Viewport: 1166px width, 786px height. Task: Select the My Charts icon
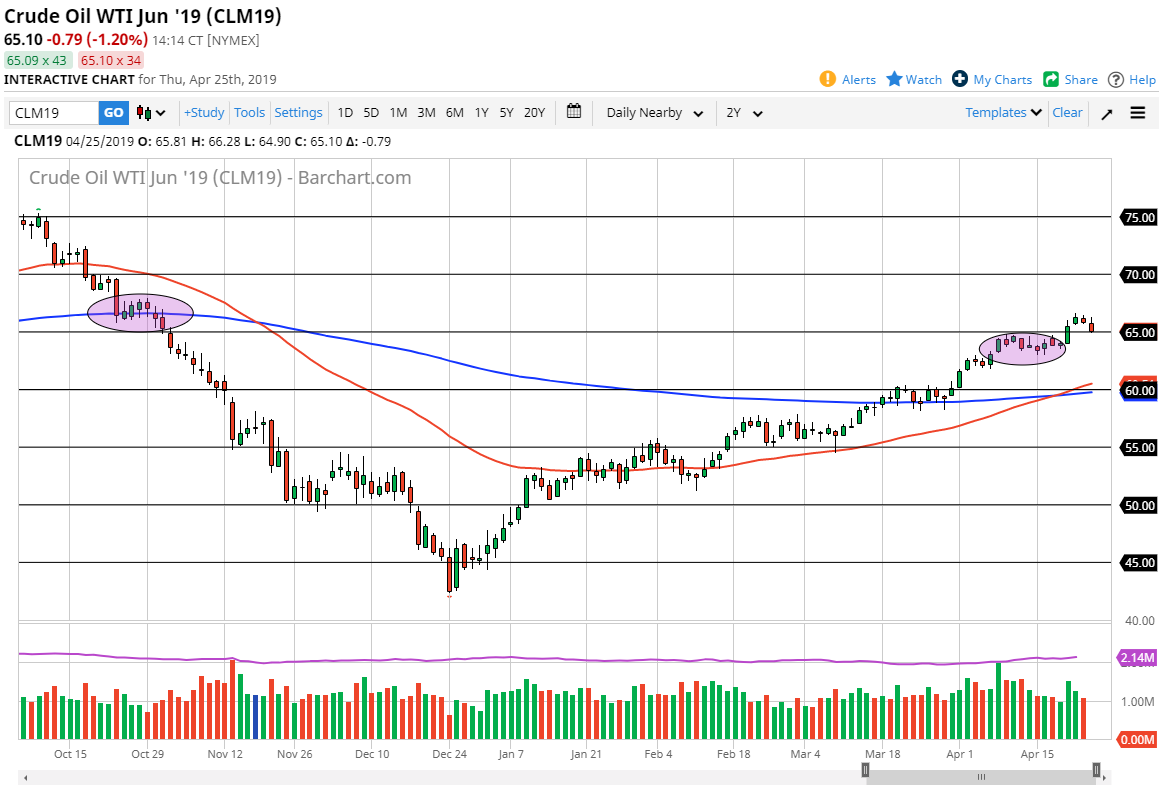click(961, 79)
